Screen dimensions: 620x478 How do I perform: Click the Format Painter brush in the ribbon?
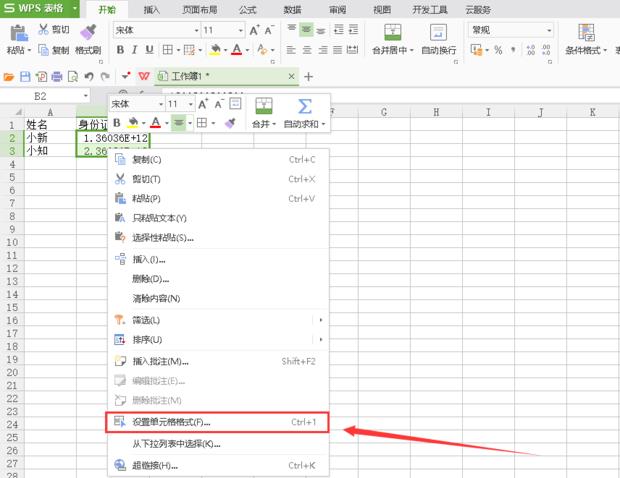pyautogui.click(x=87, y=33)
